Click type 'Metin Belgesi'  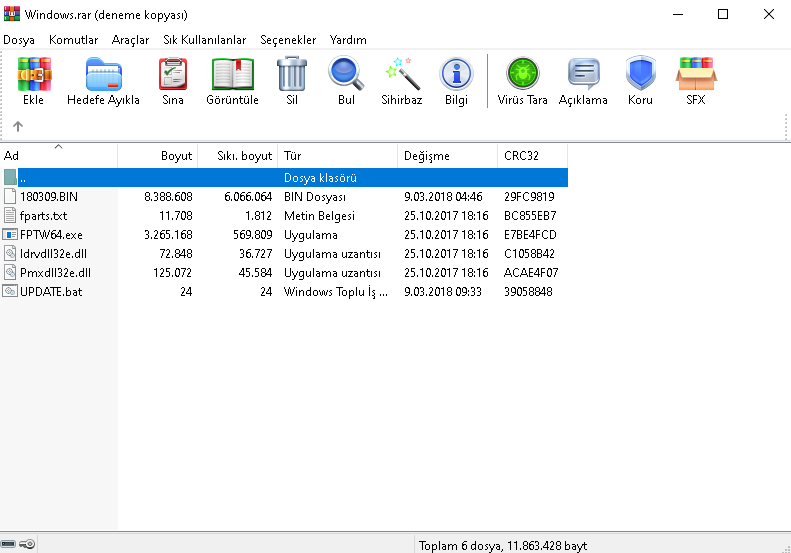click(x=319, y=215)
